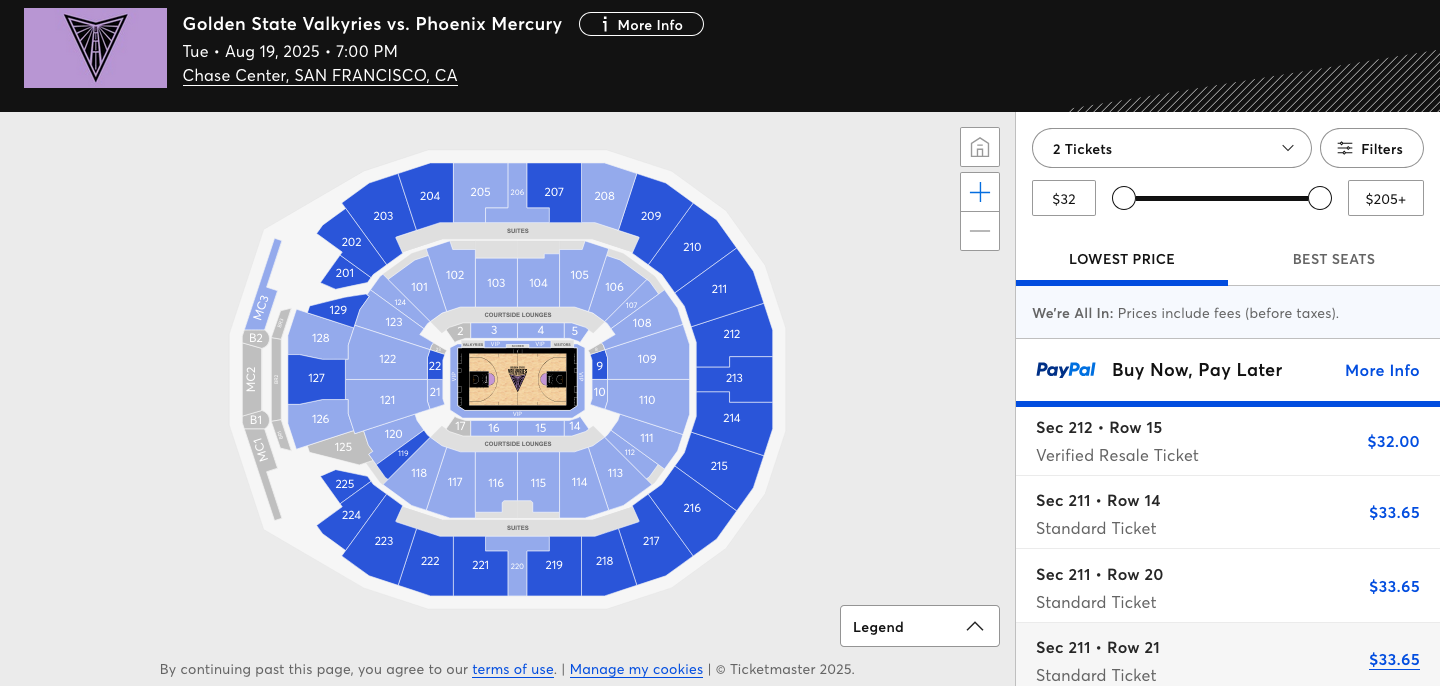Viewport: 1440px width, 686px height.
Task: Select Sec 212 Row 15 resale listing
Action: 1228,441
